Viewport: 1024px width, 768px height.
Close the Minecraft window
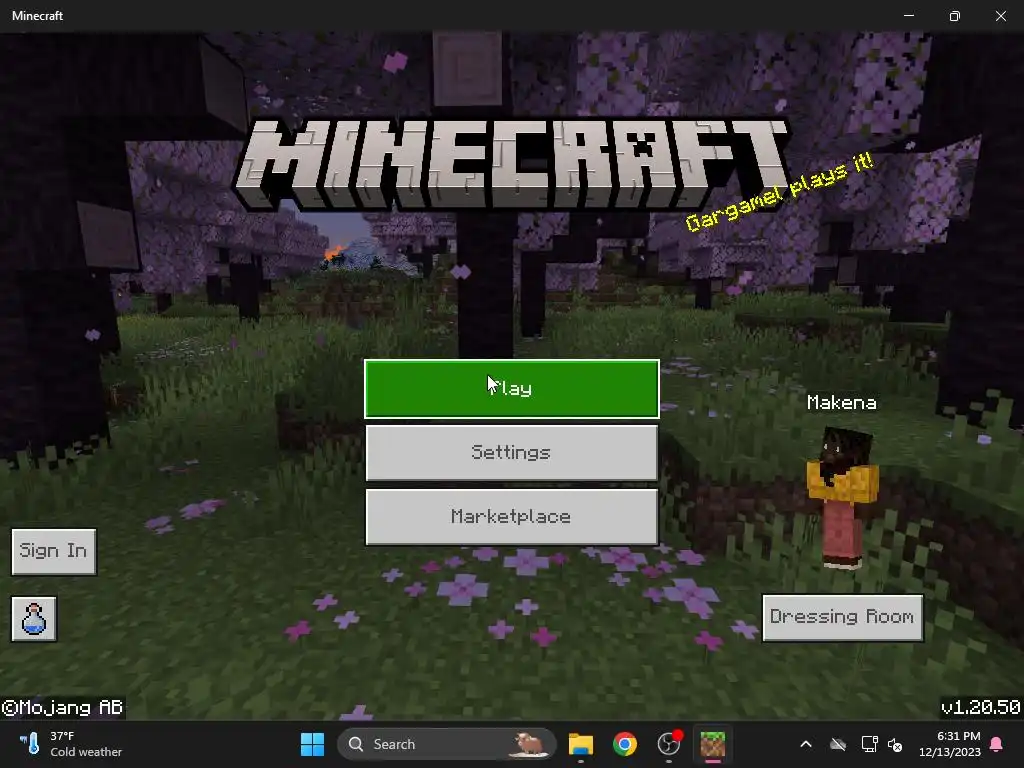click(x=1000, y=16)
